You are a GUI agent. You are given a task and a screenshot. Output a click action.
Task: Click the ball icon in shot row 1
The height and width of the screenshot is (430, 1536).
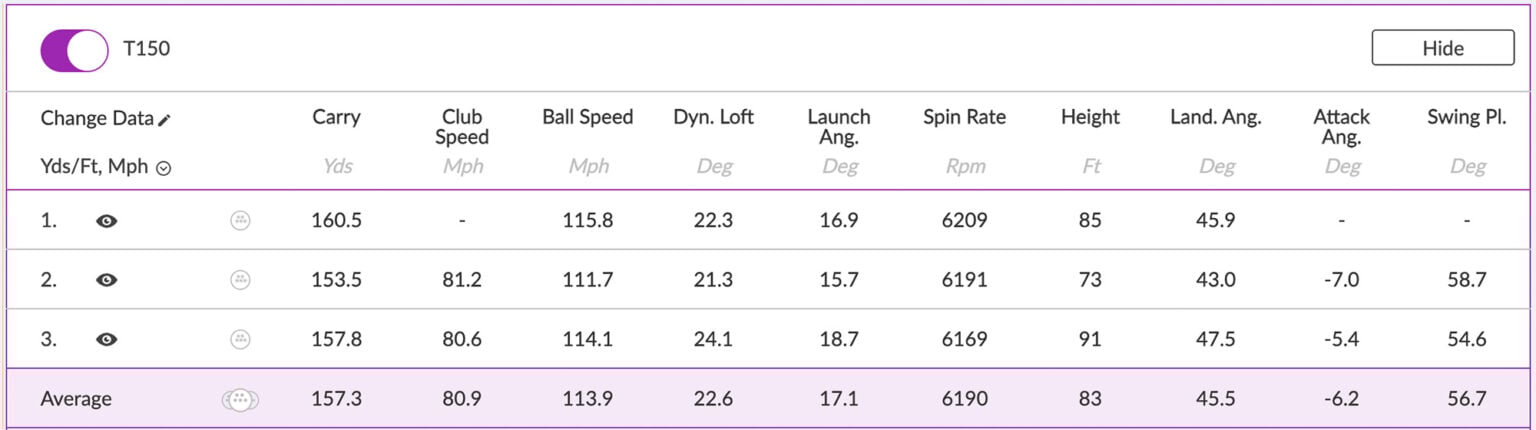pos(240,221)
